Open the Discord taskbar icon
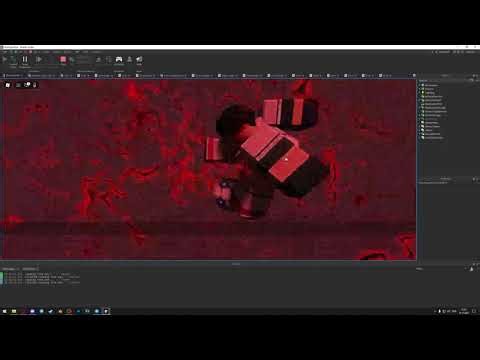Screen dimensions: 480x360 (32, 311)
